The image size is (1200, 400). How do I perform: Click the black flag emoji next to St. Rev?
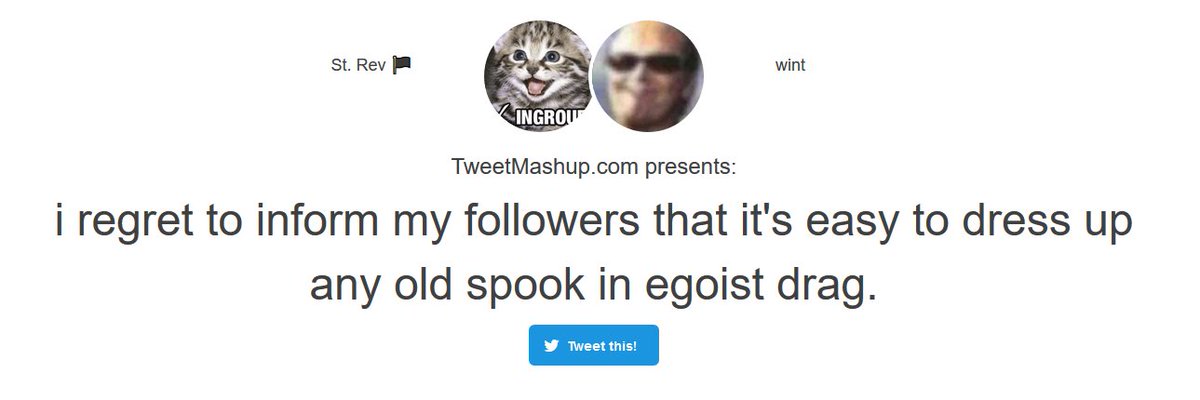[x=402, y=65]
